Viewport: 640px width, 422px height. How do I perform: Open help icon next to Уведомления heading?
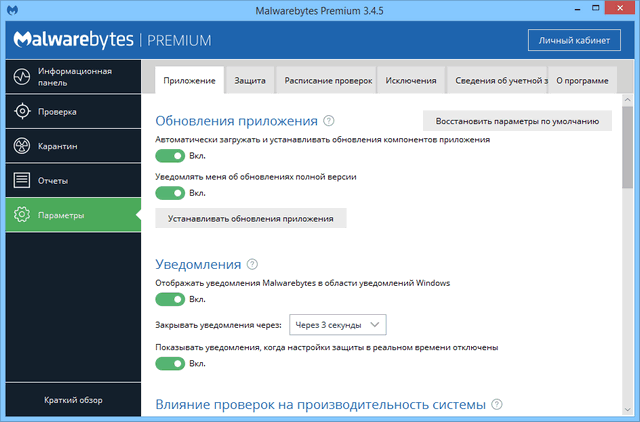[252, 265]
